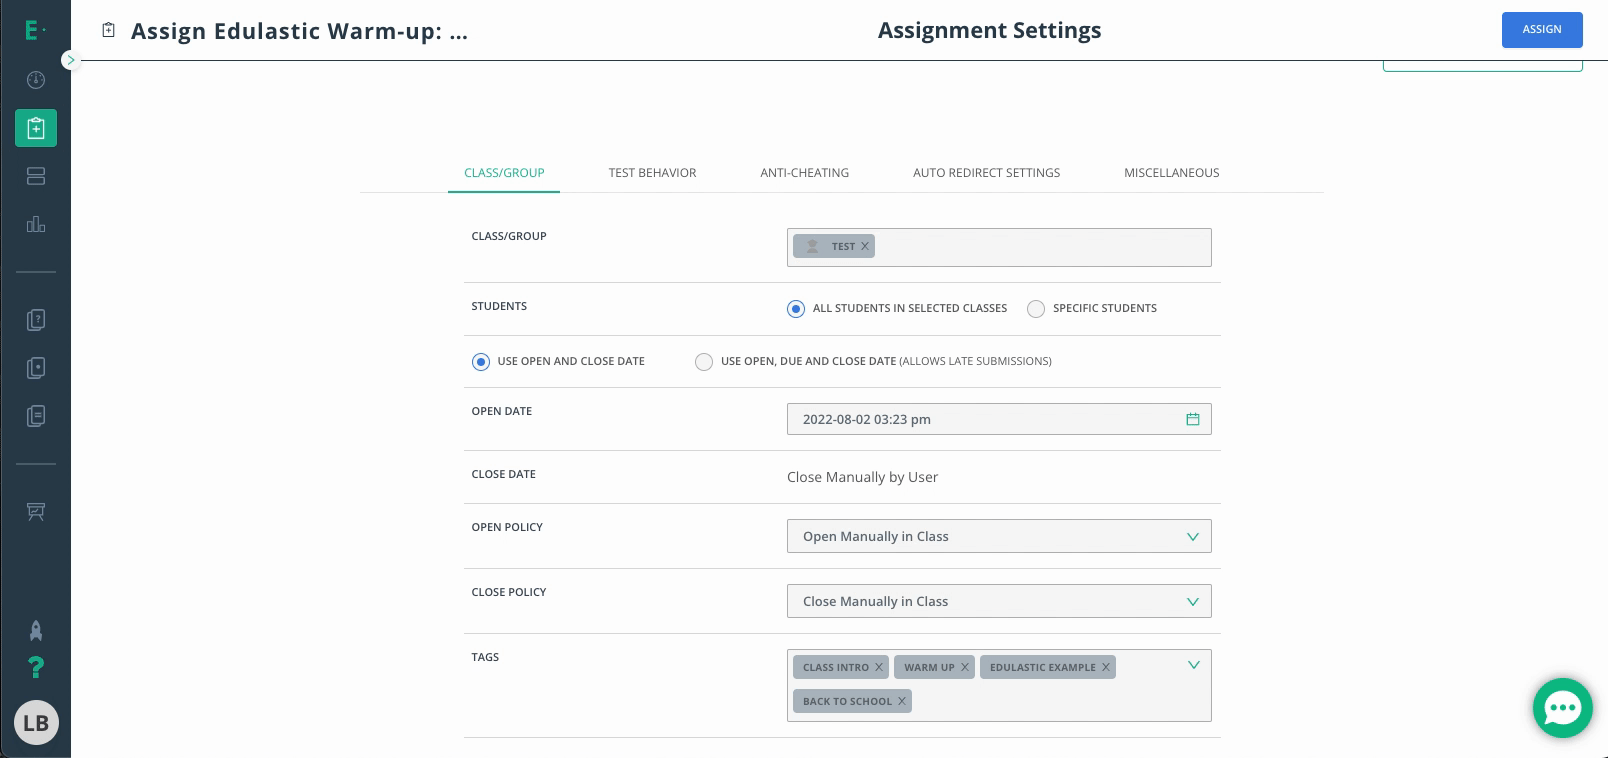Open the Item Bank sidebar icon
The height and width of the screenshot is (758, 1608).
(x=36, y=320)
